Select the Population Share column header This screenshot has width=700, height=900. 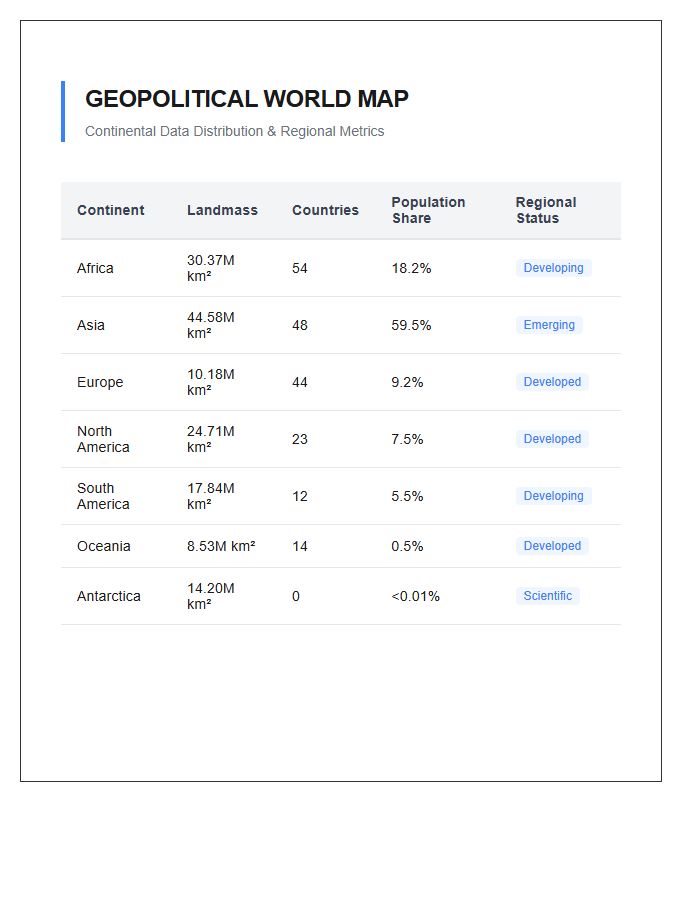(x=428, y=210)
